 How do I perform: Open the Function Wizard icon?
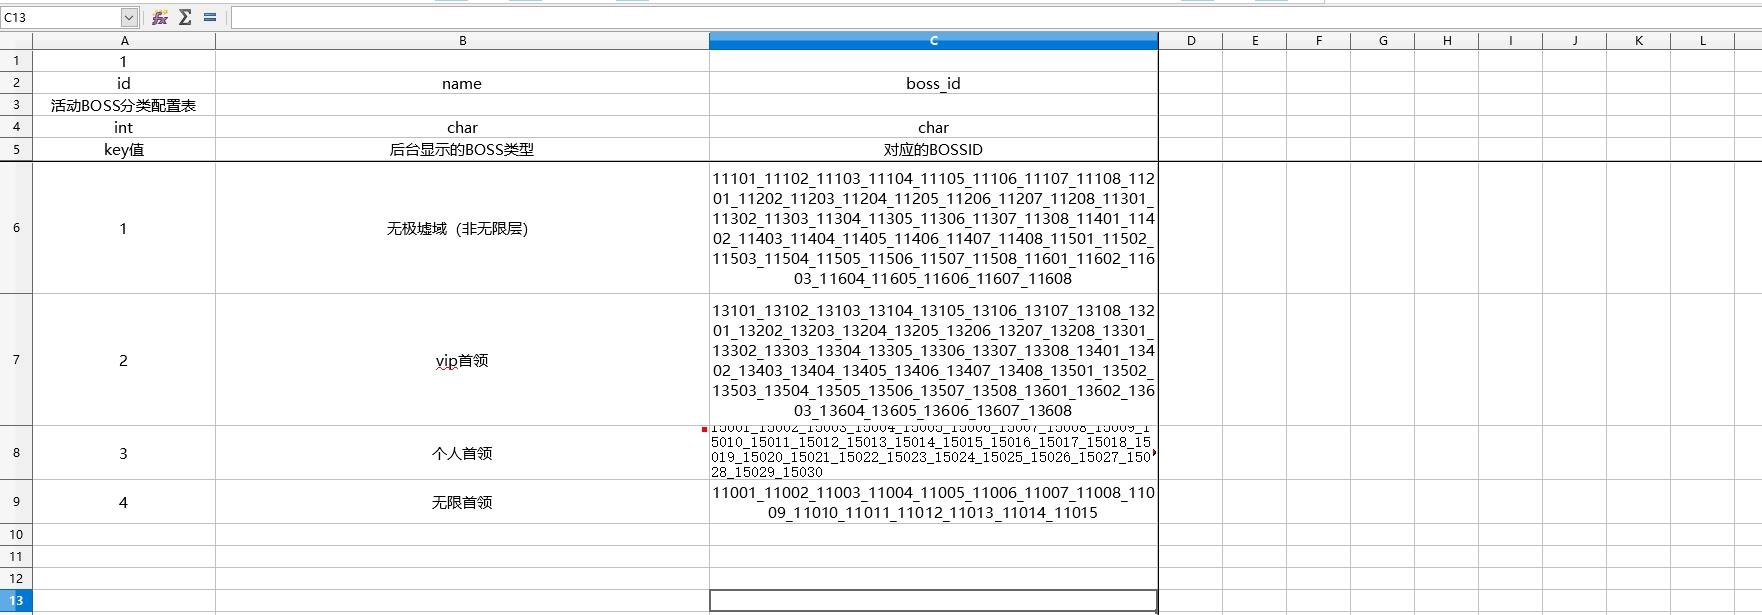pyautogui.click(x=160, y=17)
